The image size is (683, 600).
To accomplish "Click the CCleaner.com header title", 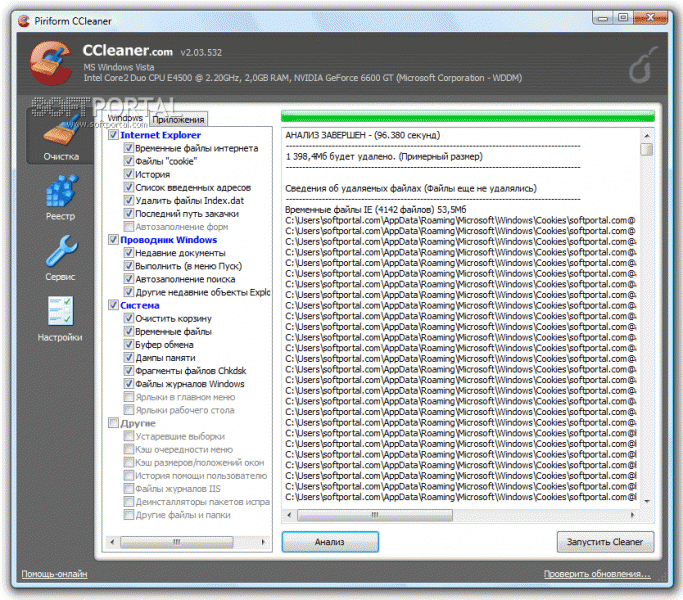I will [127, 51].
